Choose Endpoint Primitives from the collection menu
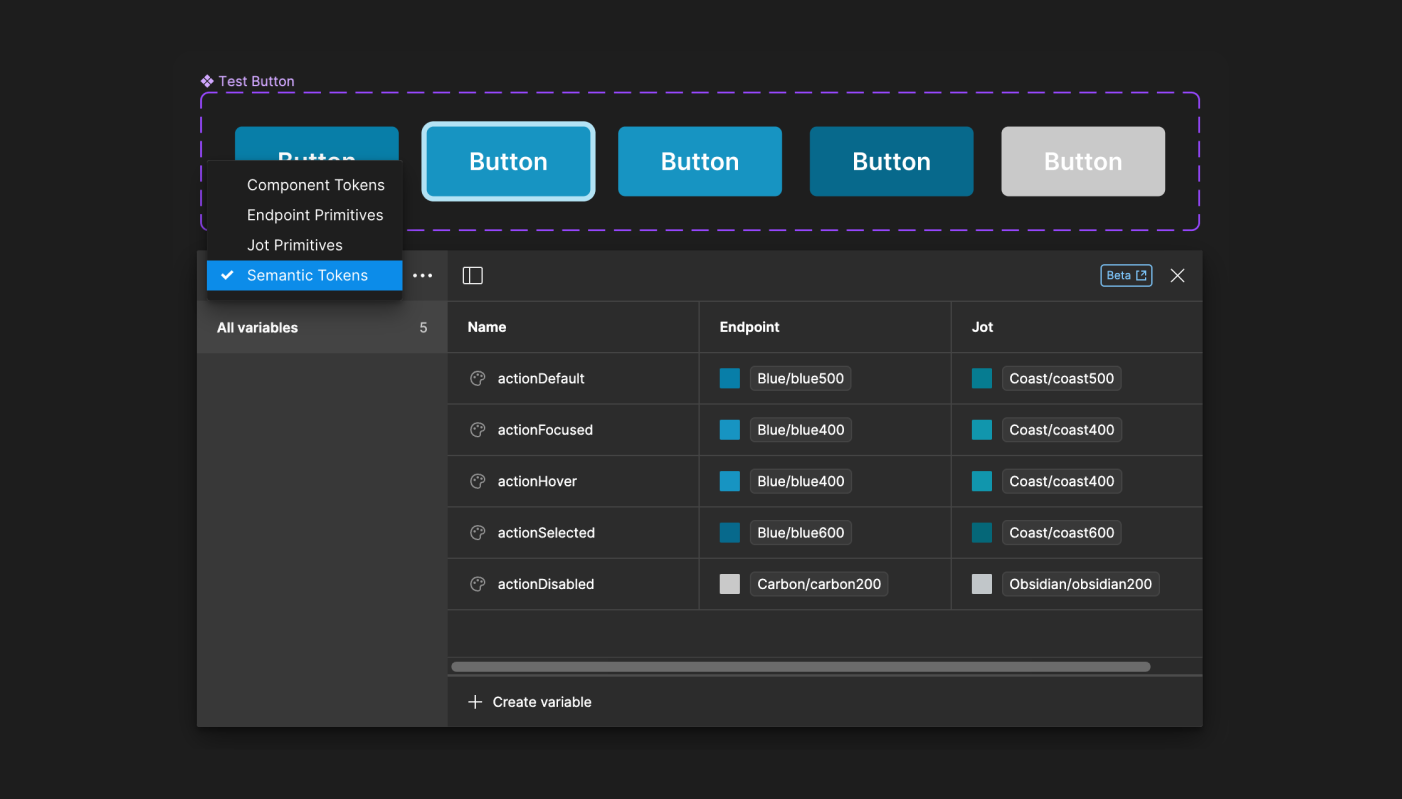The image size is (1402, 799). (305, 215)
